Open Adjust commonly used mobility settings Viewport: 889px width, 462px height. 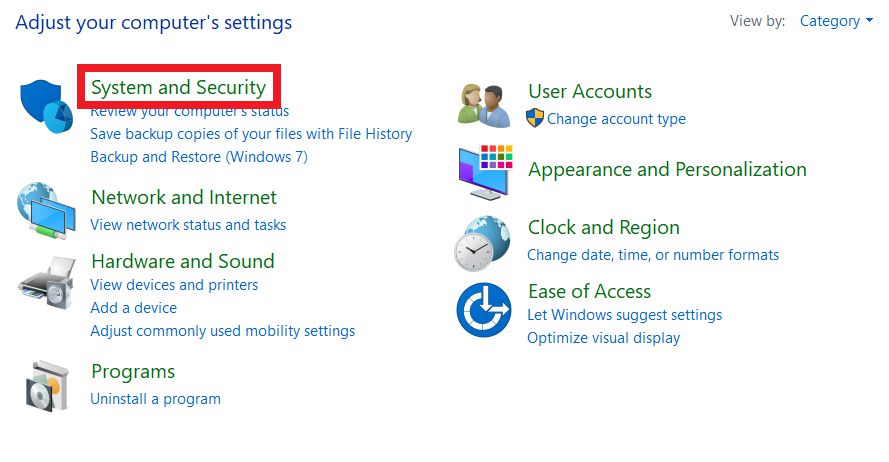click(222, 331)
